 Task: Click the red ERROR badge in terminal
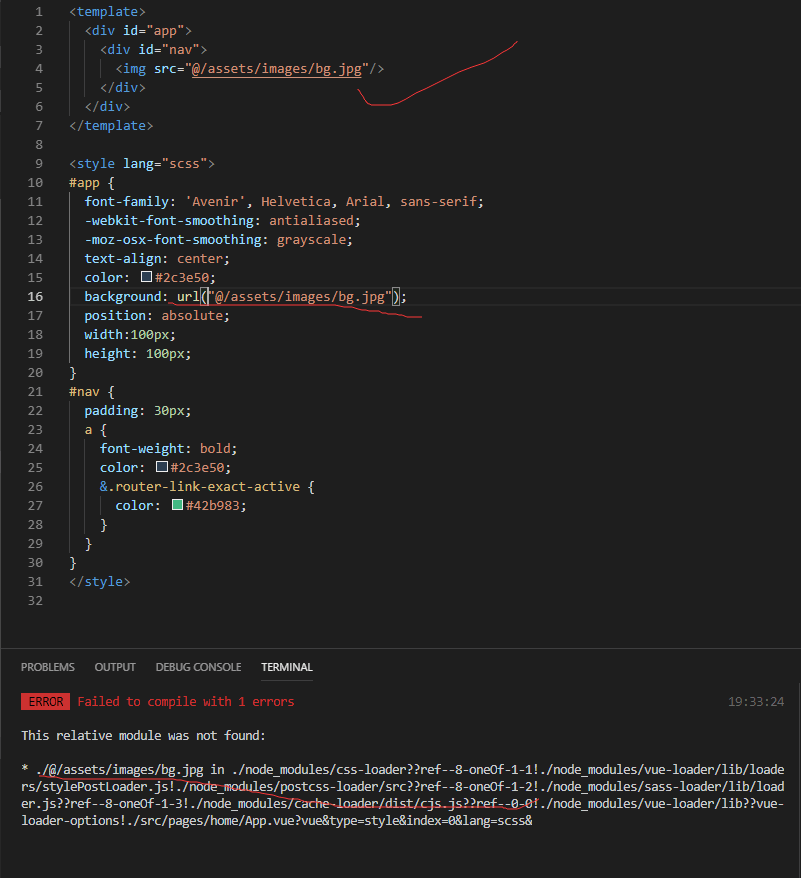pyautogui.click(x=45, y=702)
